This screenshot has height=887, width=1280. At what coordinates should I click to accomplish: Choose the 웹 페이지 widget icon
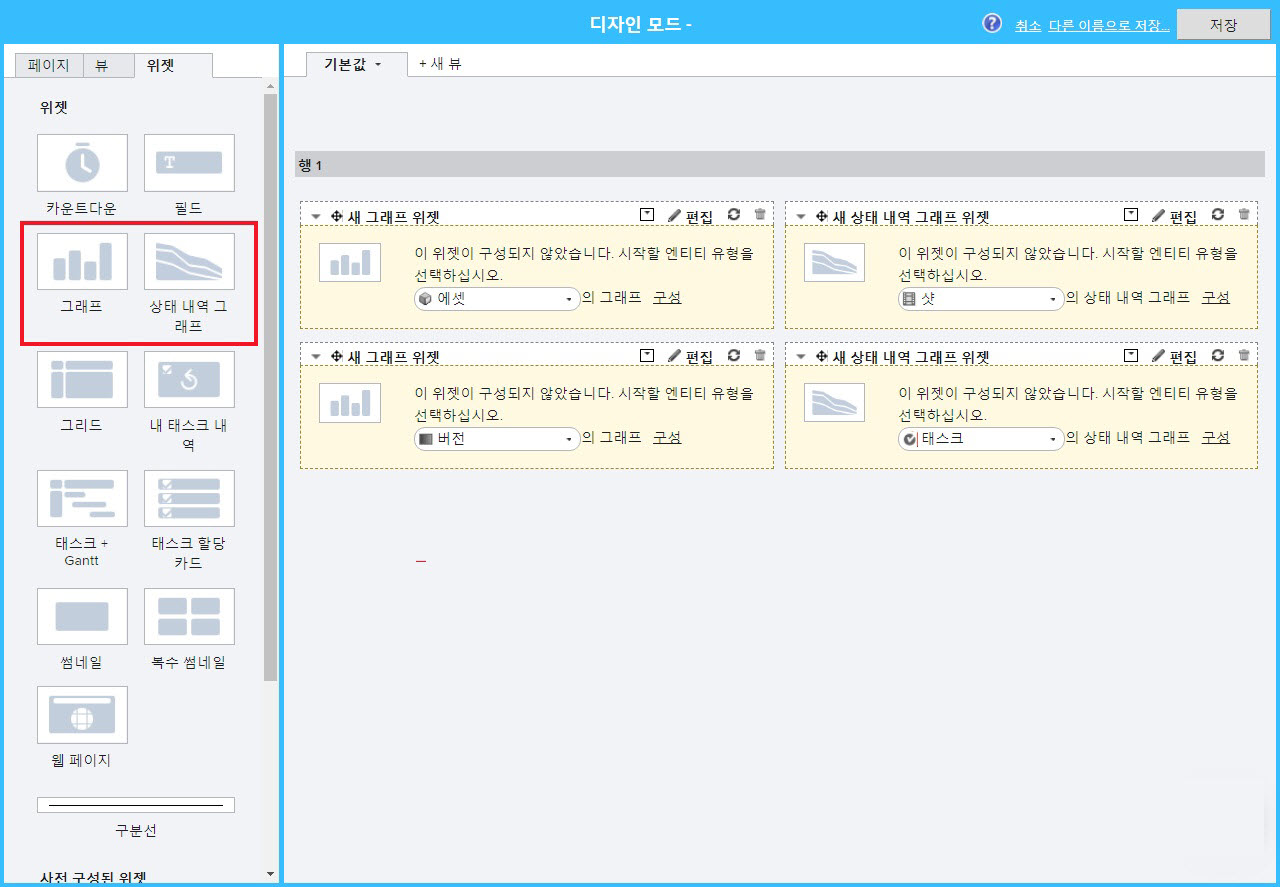click(x=82, y=714)
